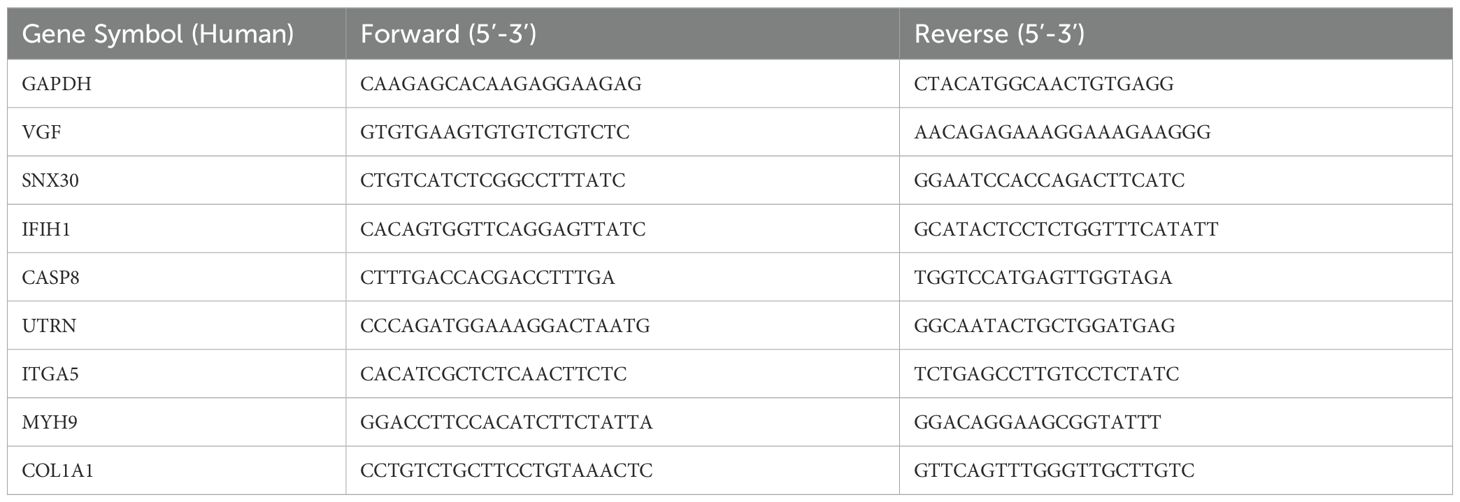Click the Reverse (5′-3′) column header
The height and width of the screenshot is (502, 1460).
tap(999, 35)
